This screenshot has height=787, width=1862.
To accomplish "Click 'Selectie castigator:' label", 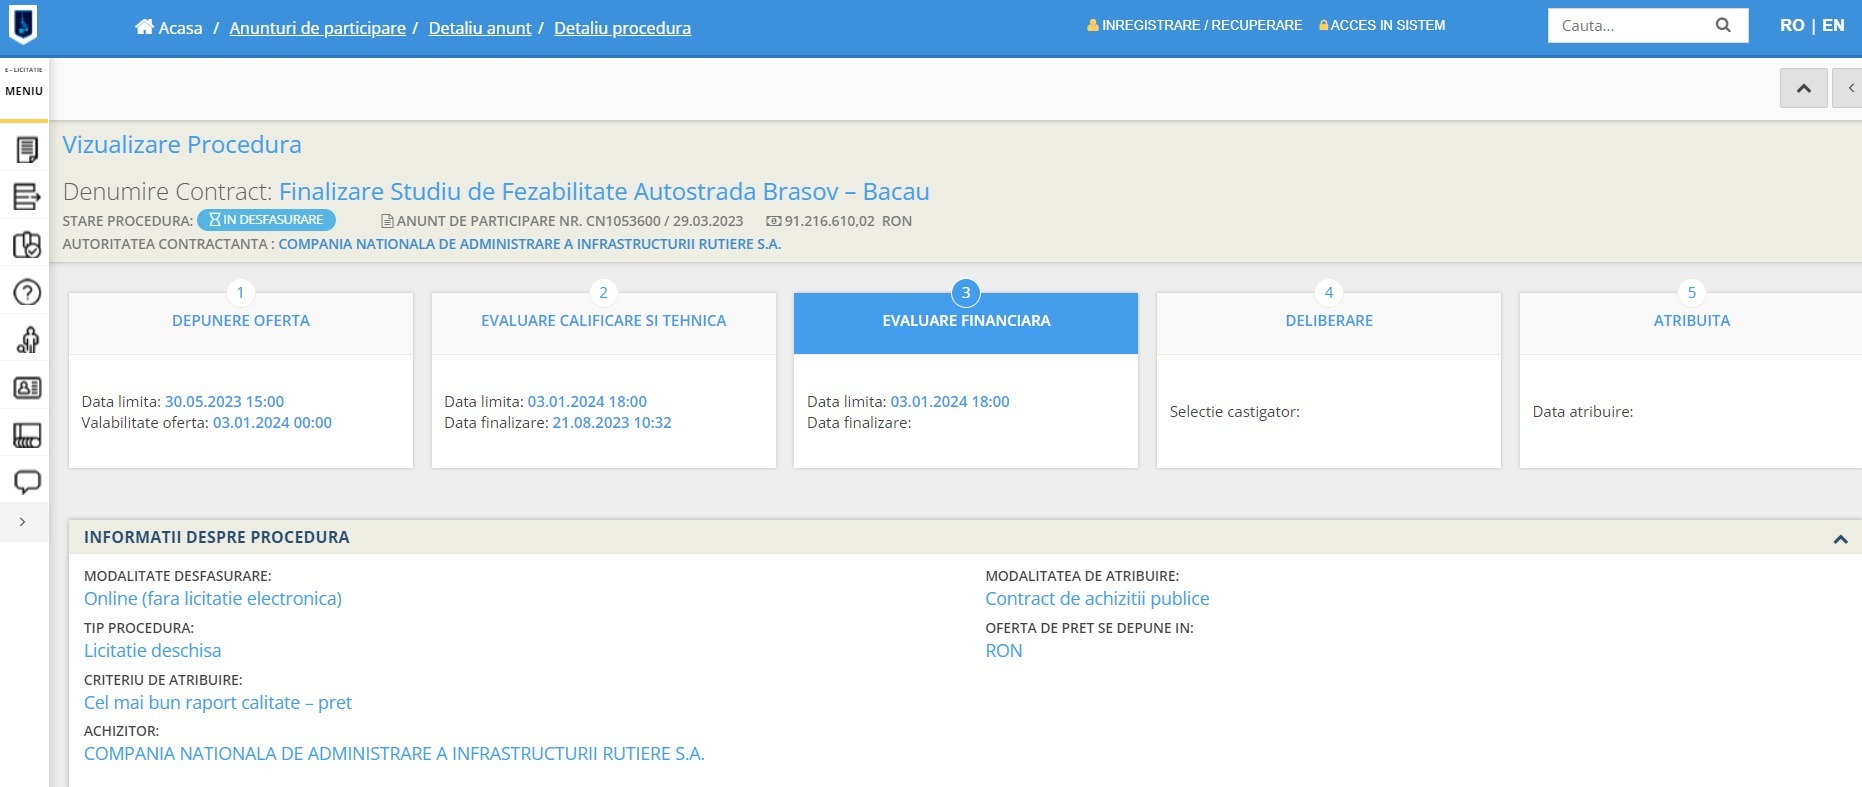I will [x=1235, y=412].
